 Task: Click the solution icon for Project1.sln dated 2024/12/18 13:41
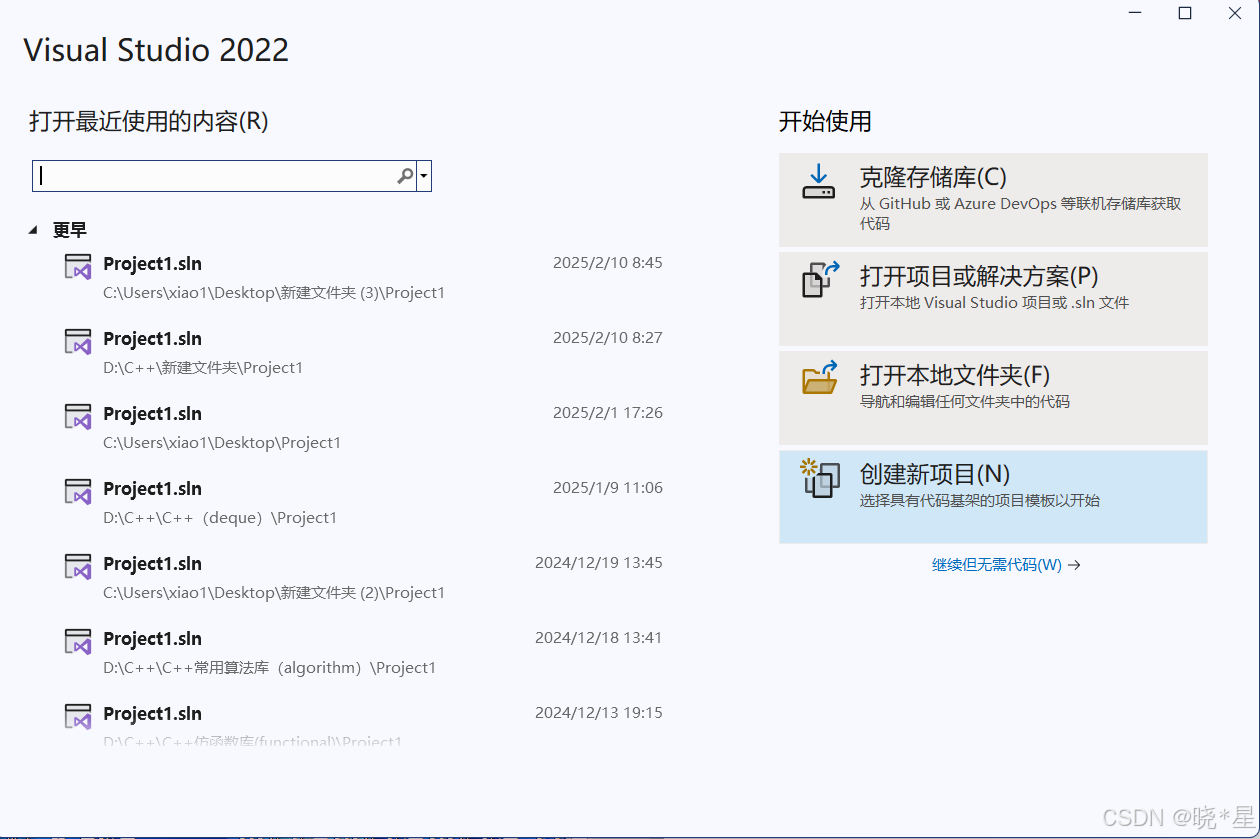point(78,641)
